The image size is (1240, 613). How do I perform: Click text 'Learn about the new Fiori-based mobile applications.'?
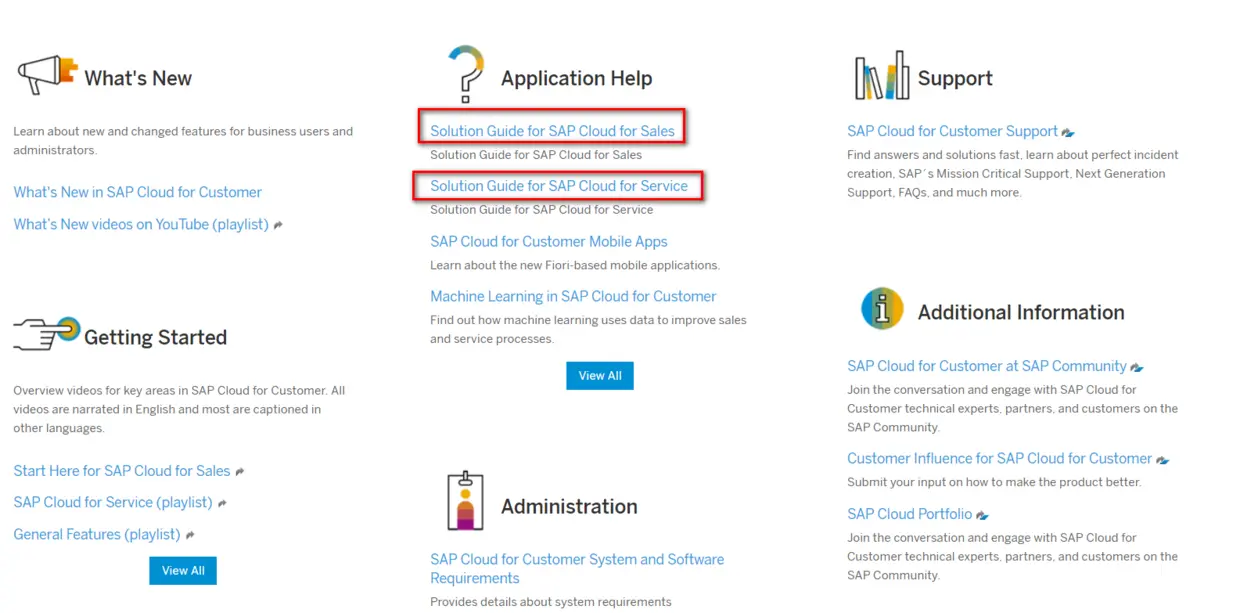click(x=575, y=265)
